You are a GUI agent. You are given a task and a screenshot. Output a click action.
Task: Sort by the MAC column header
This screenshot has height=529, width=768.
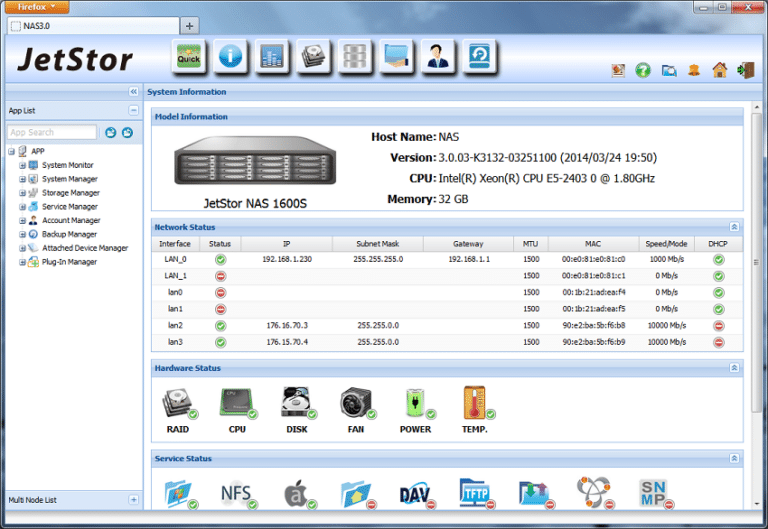click(593, 244)
